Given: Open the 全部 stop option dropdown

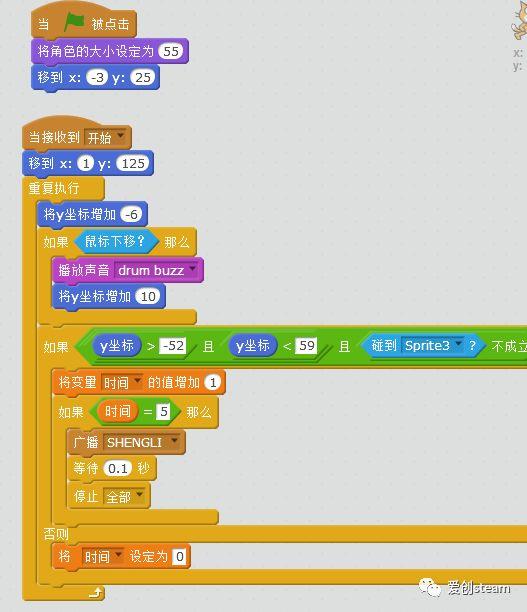Looking at the screenshot, I should click(139, 495).
